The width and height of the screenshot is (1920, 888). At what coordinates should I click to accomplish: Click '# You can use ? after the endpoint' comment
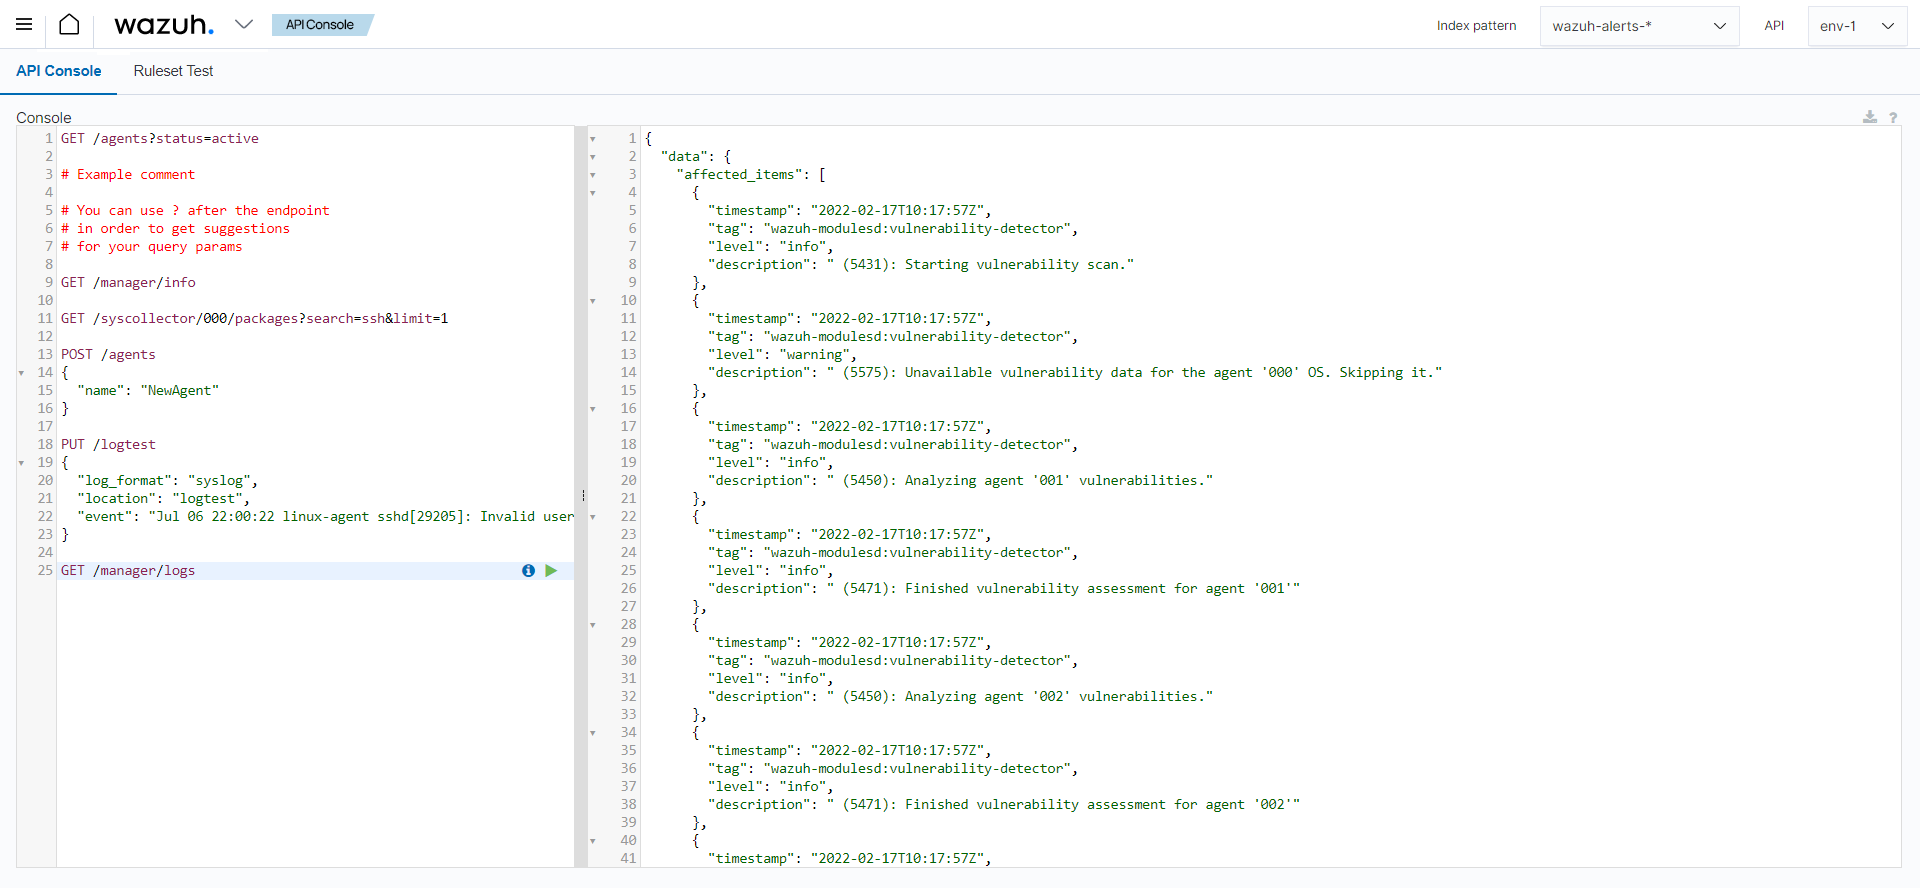coord(195,211)
